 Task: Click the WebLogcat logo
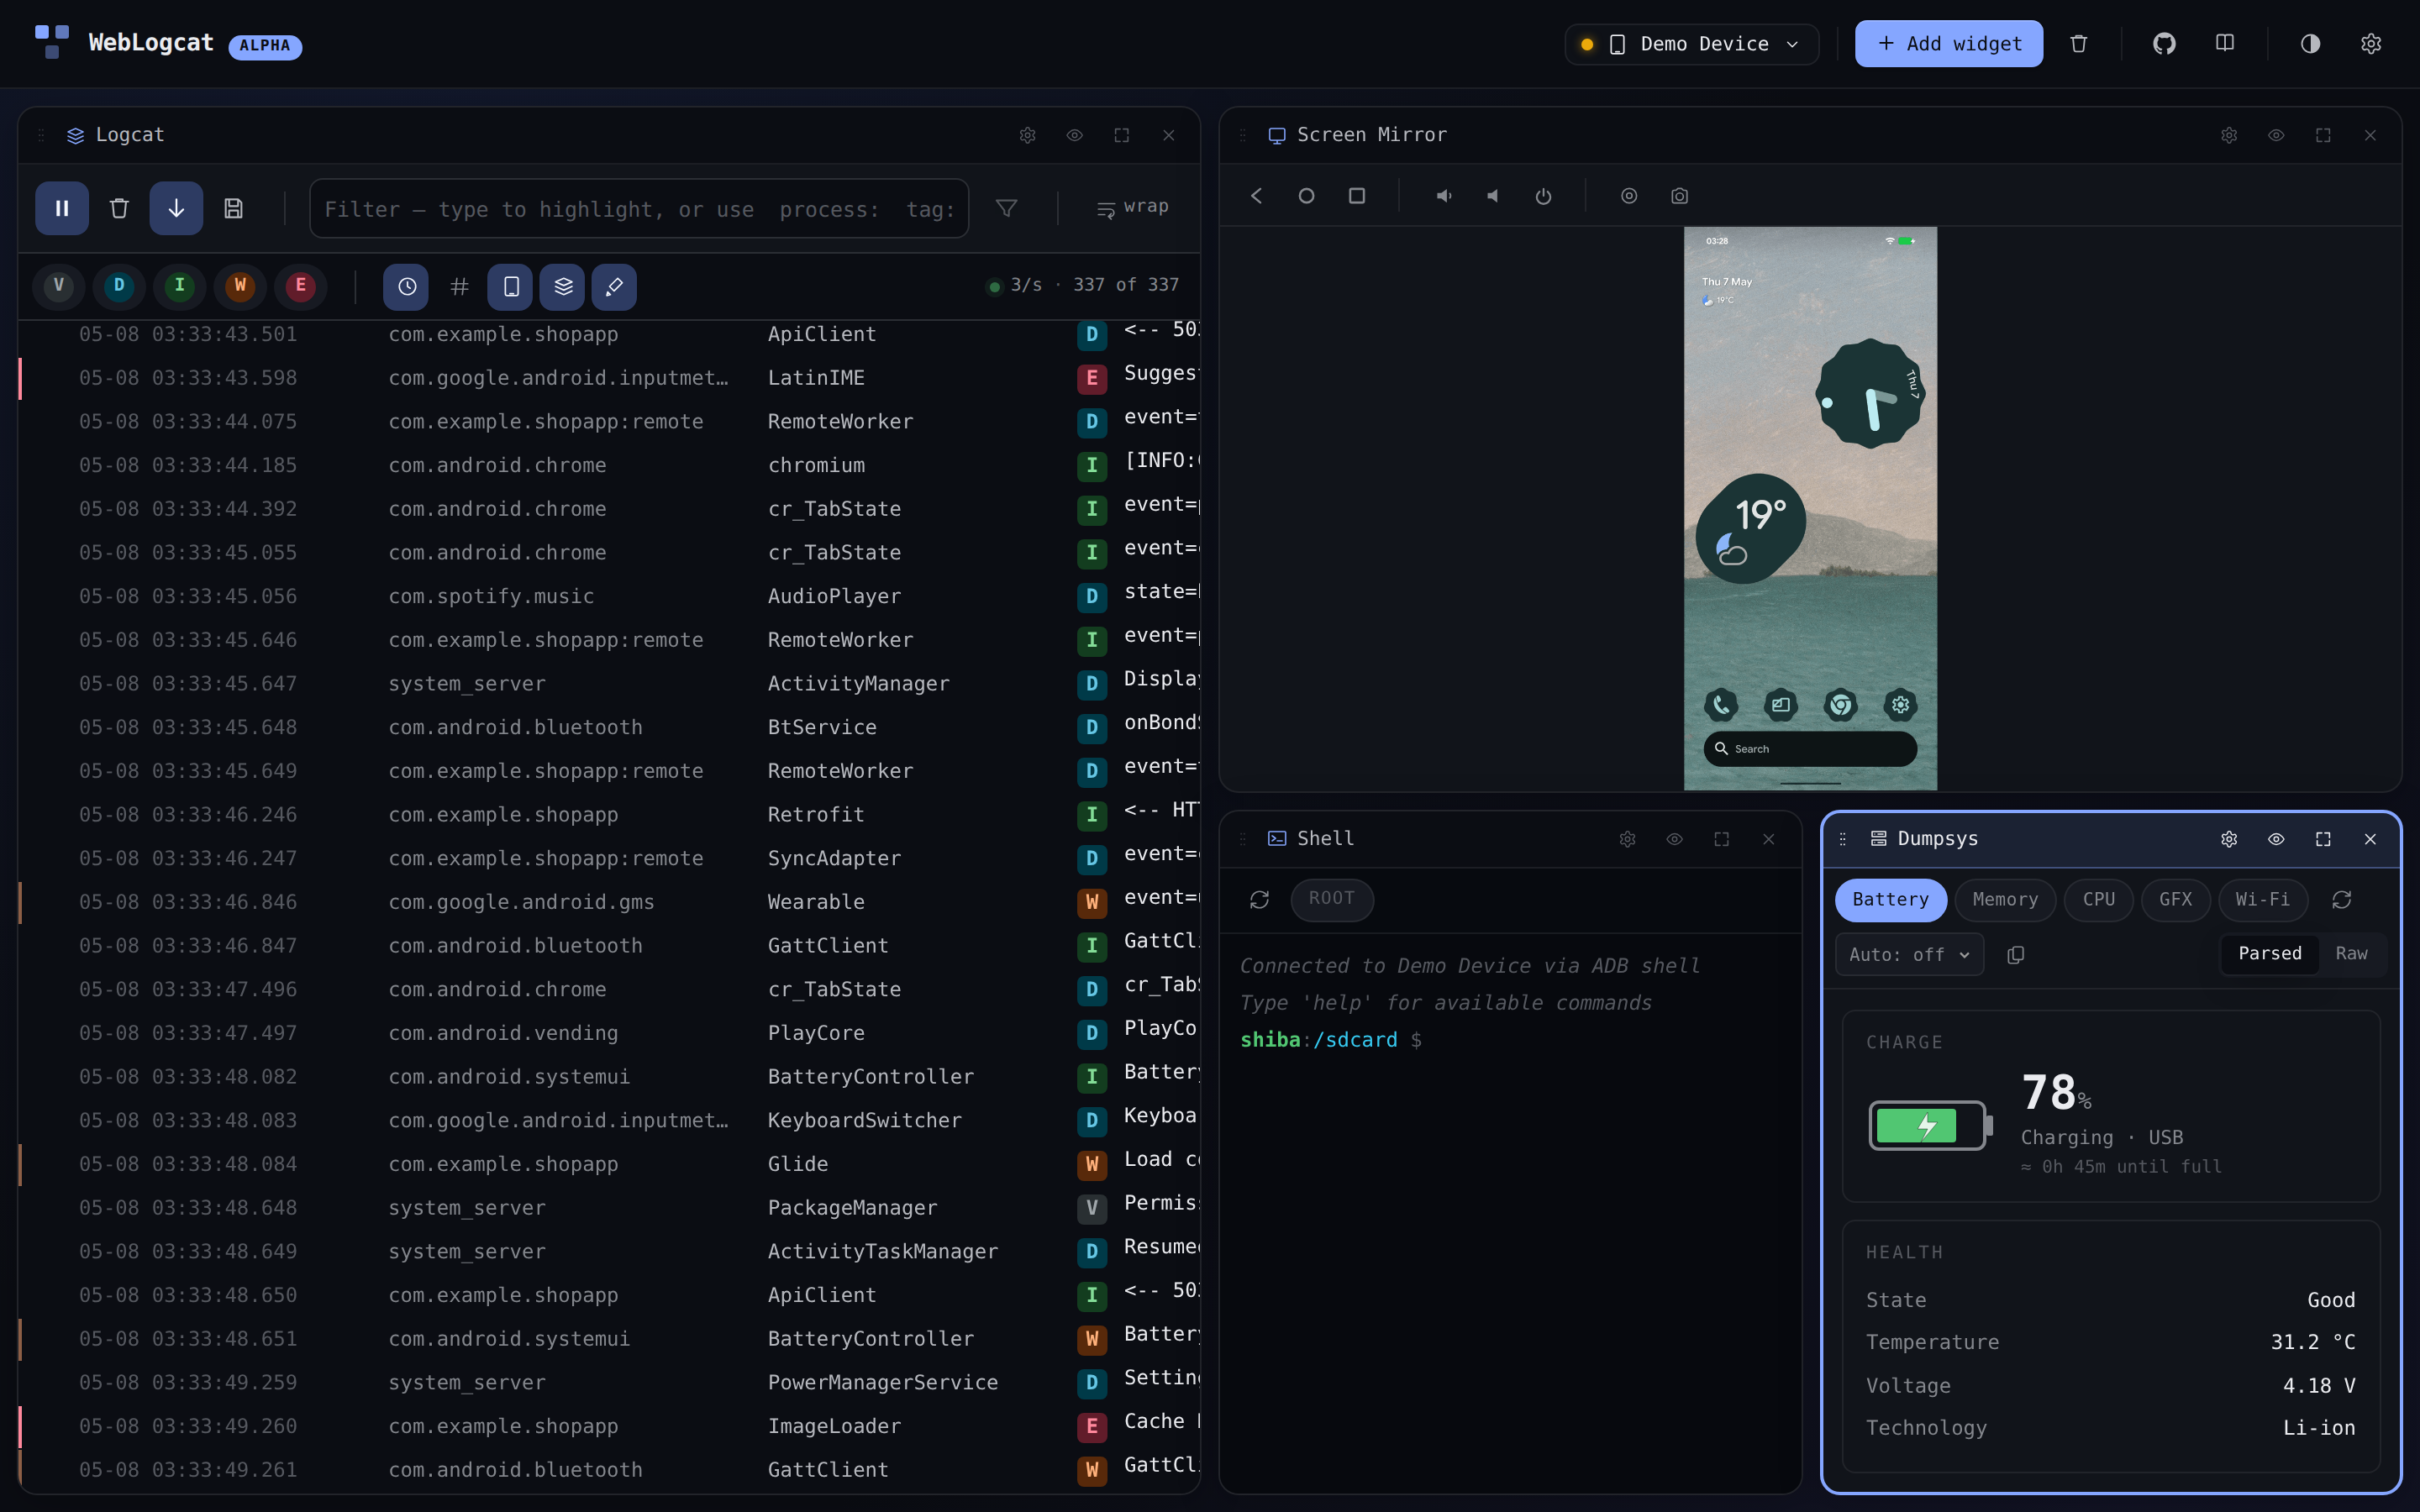point(52,42)
